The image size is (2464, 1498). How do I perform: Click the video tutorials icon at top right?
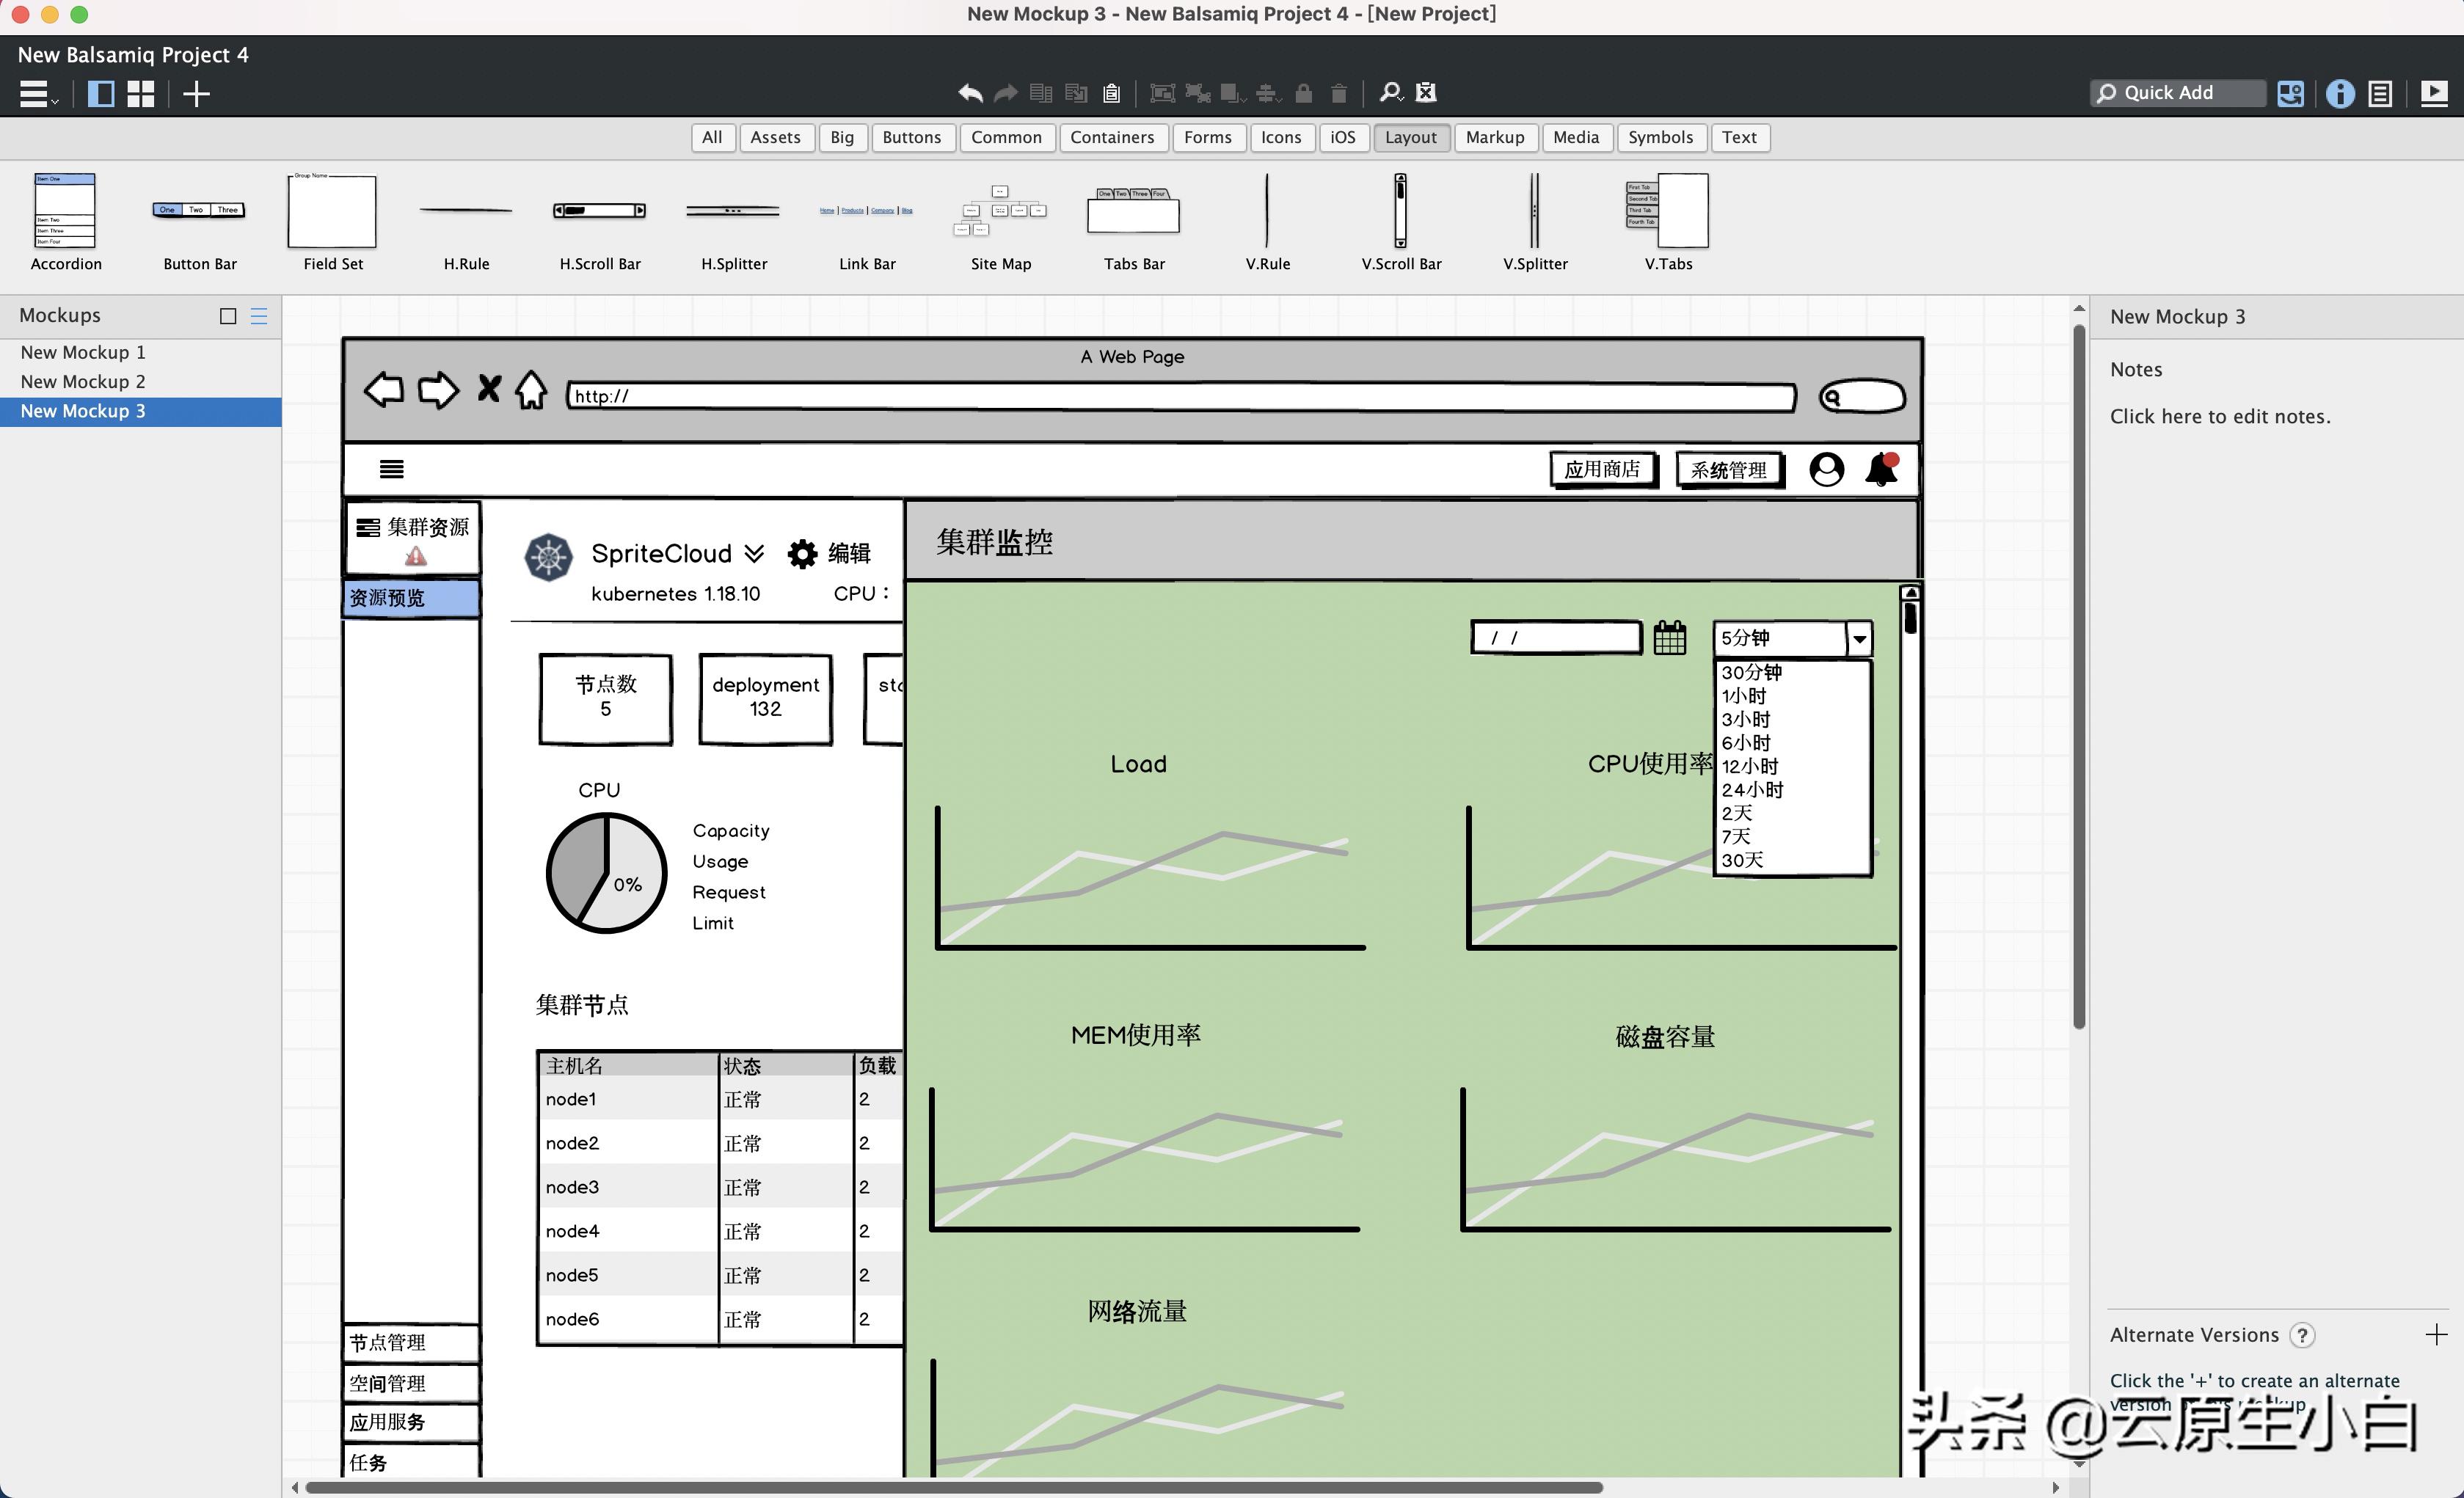tap(2434, 93)
